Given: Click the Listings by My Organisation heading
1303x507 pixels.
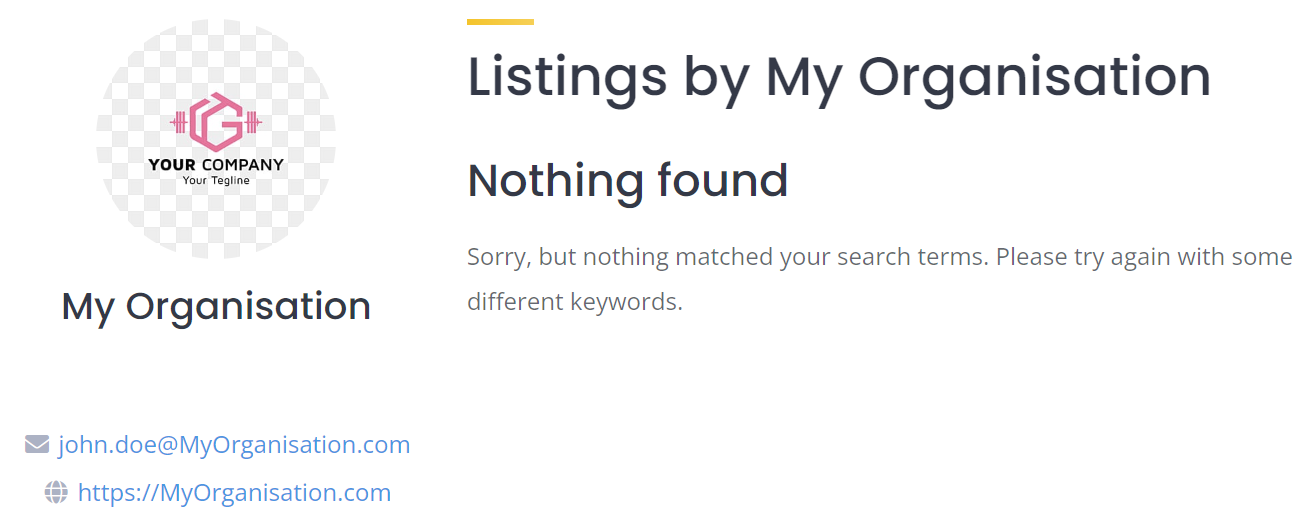Looking at the screenshot, I should pos(839,78).
